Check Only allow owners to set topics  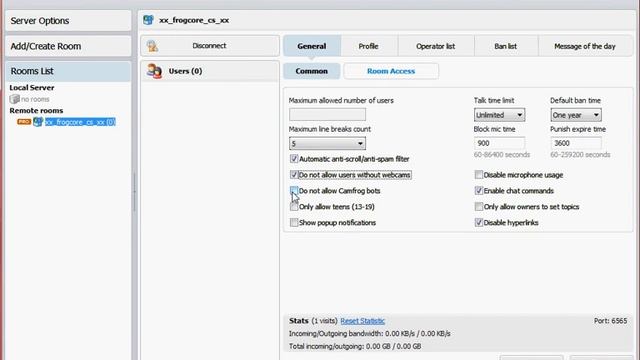[x=479, y=207]
